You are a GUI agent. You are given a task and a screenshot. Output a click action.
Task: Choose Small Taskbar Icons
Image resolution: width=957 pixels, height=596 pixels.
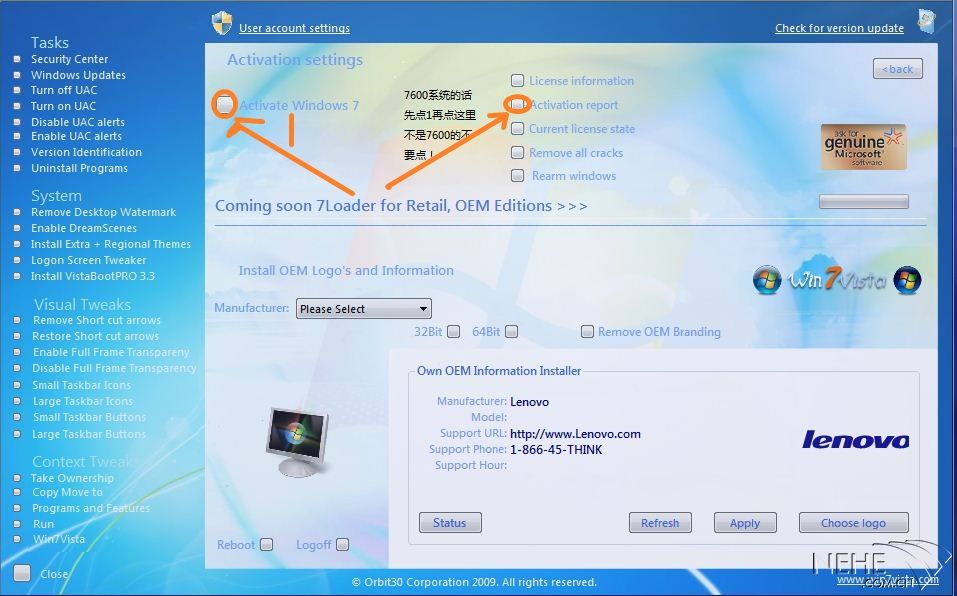[x=81, y=385]
